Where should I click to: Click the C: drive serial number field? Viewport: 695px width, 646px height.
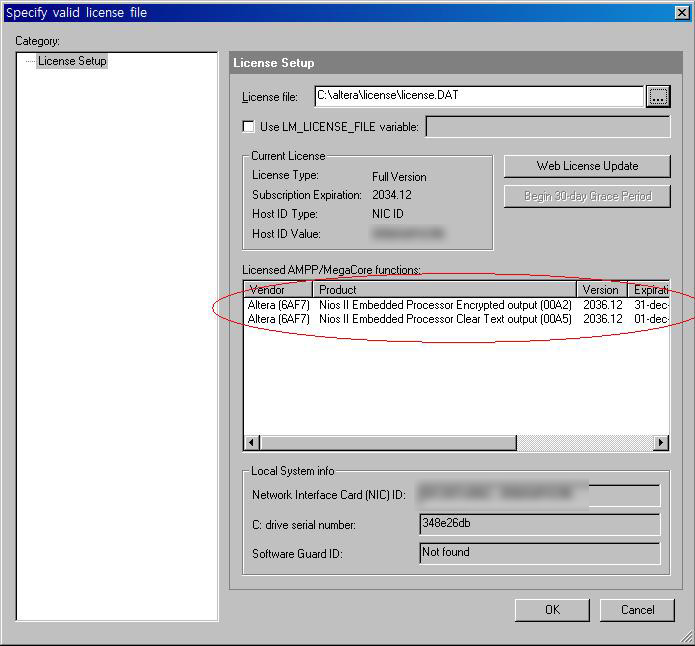tap(539, 525)
